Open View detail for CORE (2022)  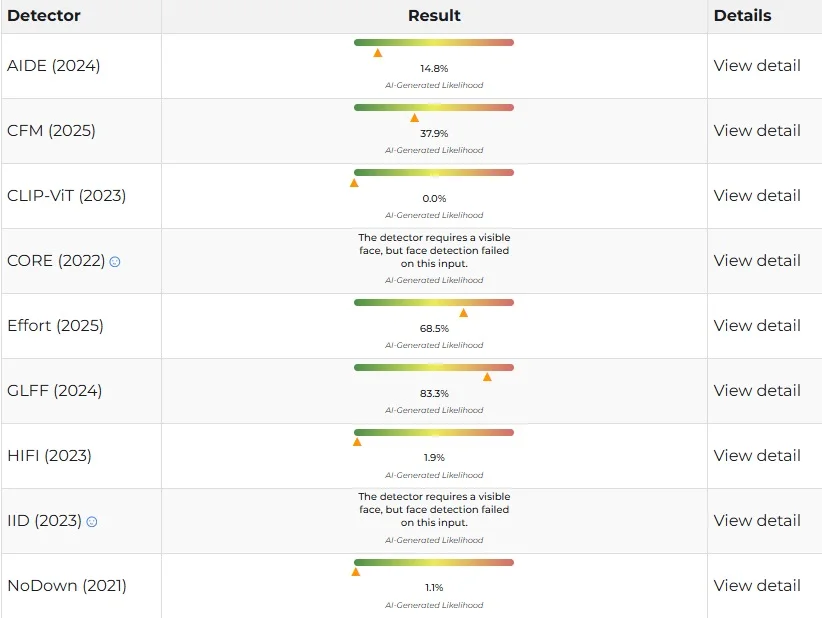pyautogui.click(x=757, y=261)
